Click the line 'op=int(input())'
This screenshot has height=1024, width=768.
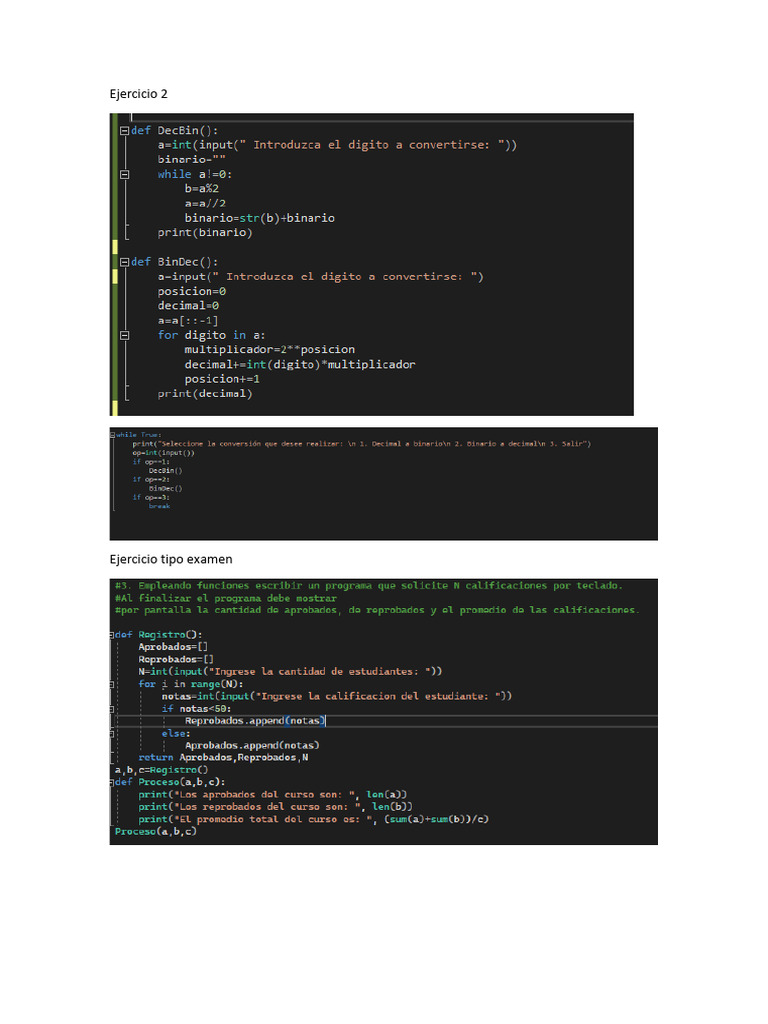click(163, 453)
